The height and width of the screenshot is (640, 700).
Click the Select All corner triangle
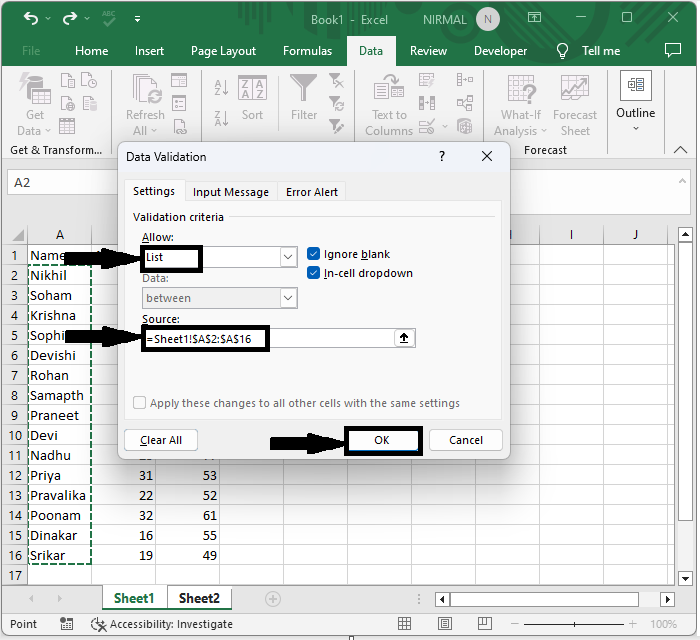[17, 235]
